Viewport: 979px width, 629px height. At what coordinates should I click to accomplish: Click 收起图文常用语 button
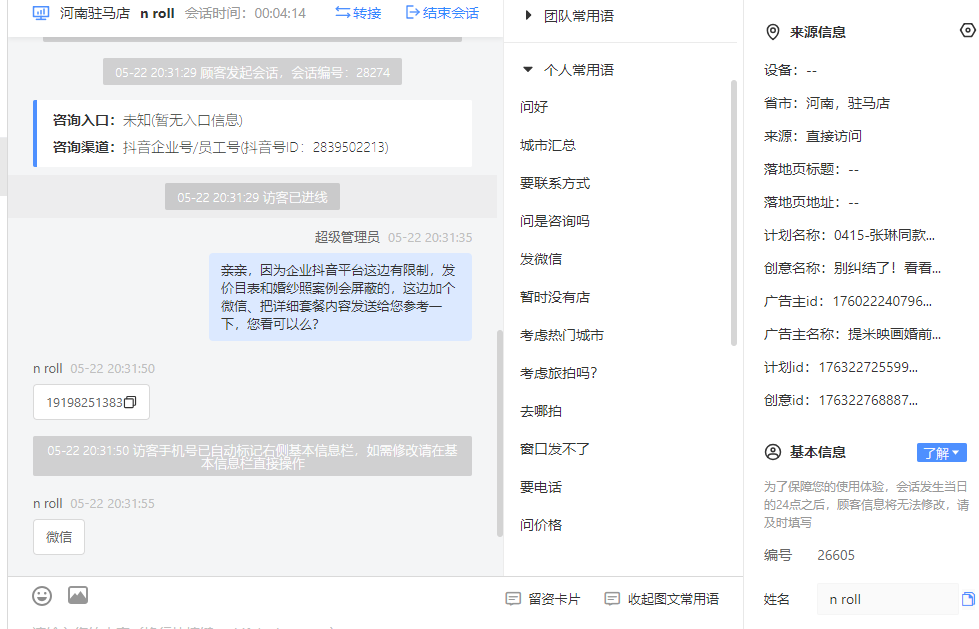tap(662, 599)
